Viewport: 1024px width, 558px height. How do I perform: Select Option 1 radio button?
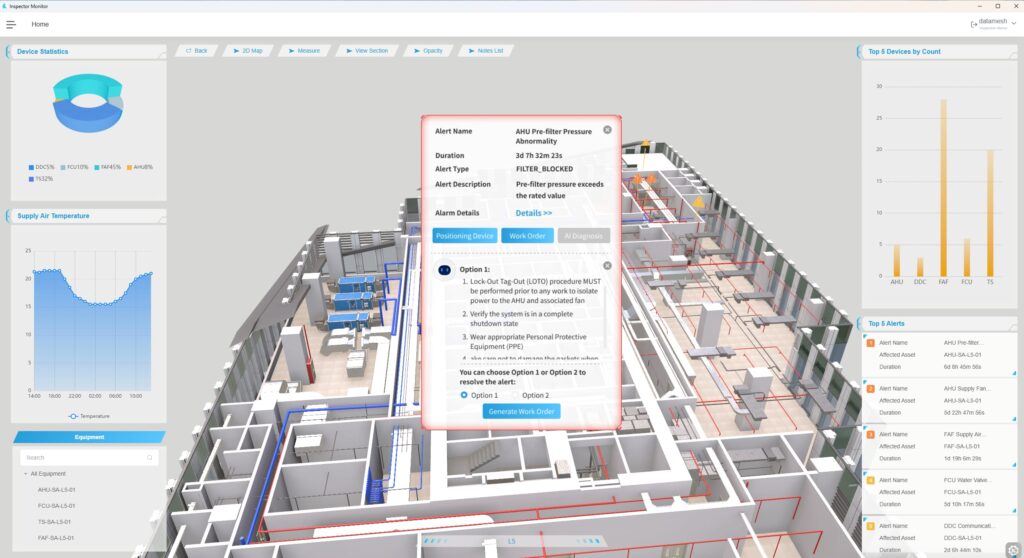464,395
